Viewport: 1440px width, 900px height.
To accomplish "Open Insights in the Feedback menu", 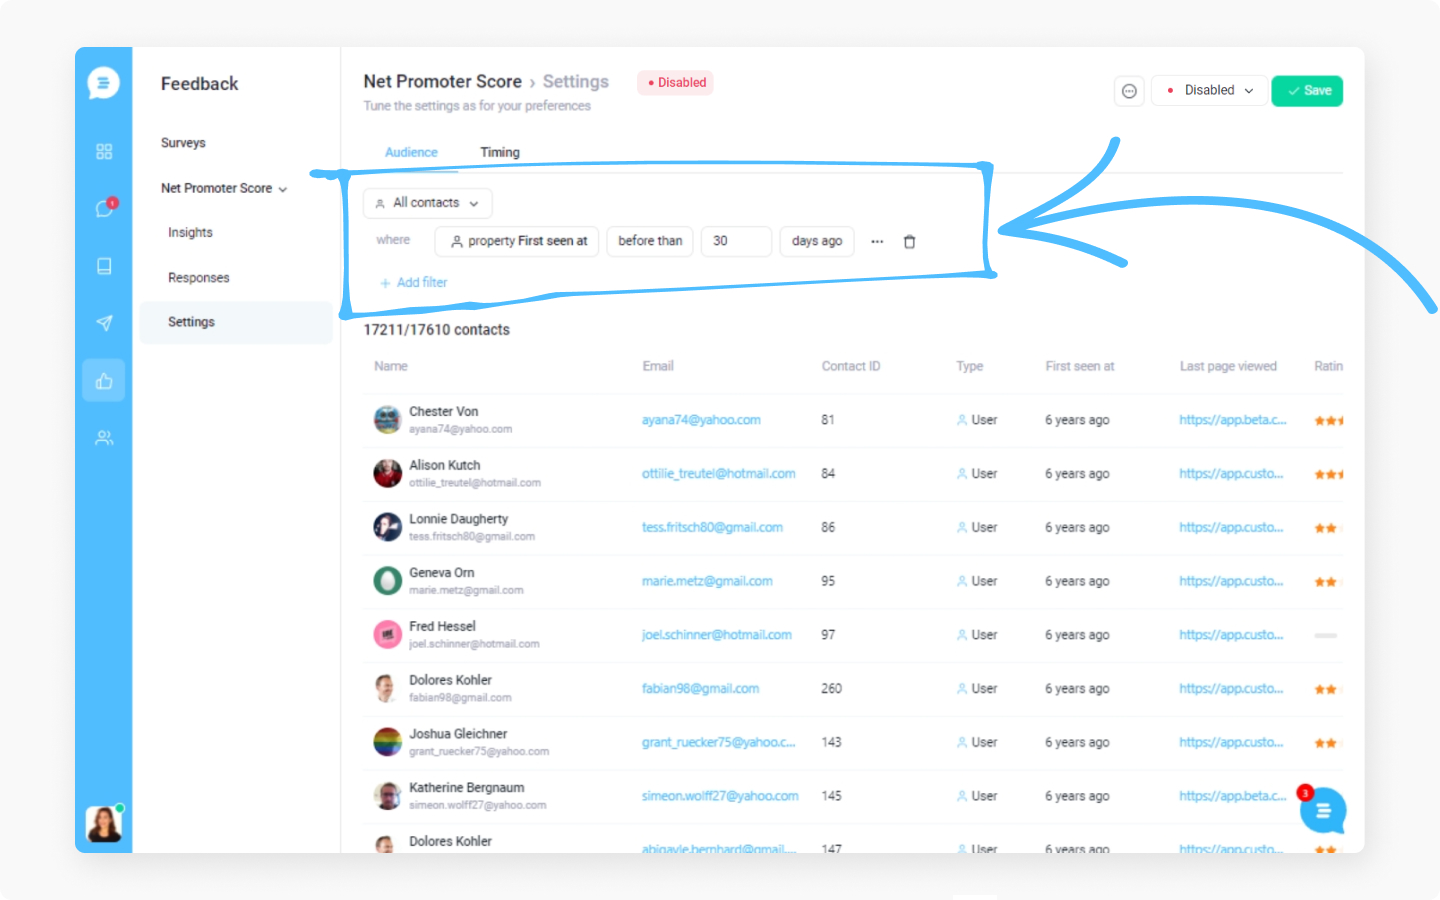I will (190, 232).
